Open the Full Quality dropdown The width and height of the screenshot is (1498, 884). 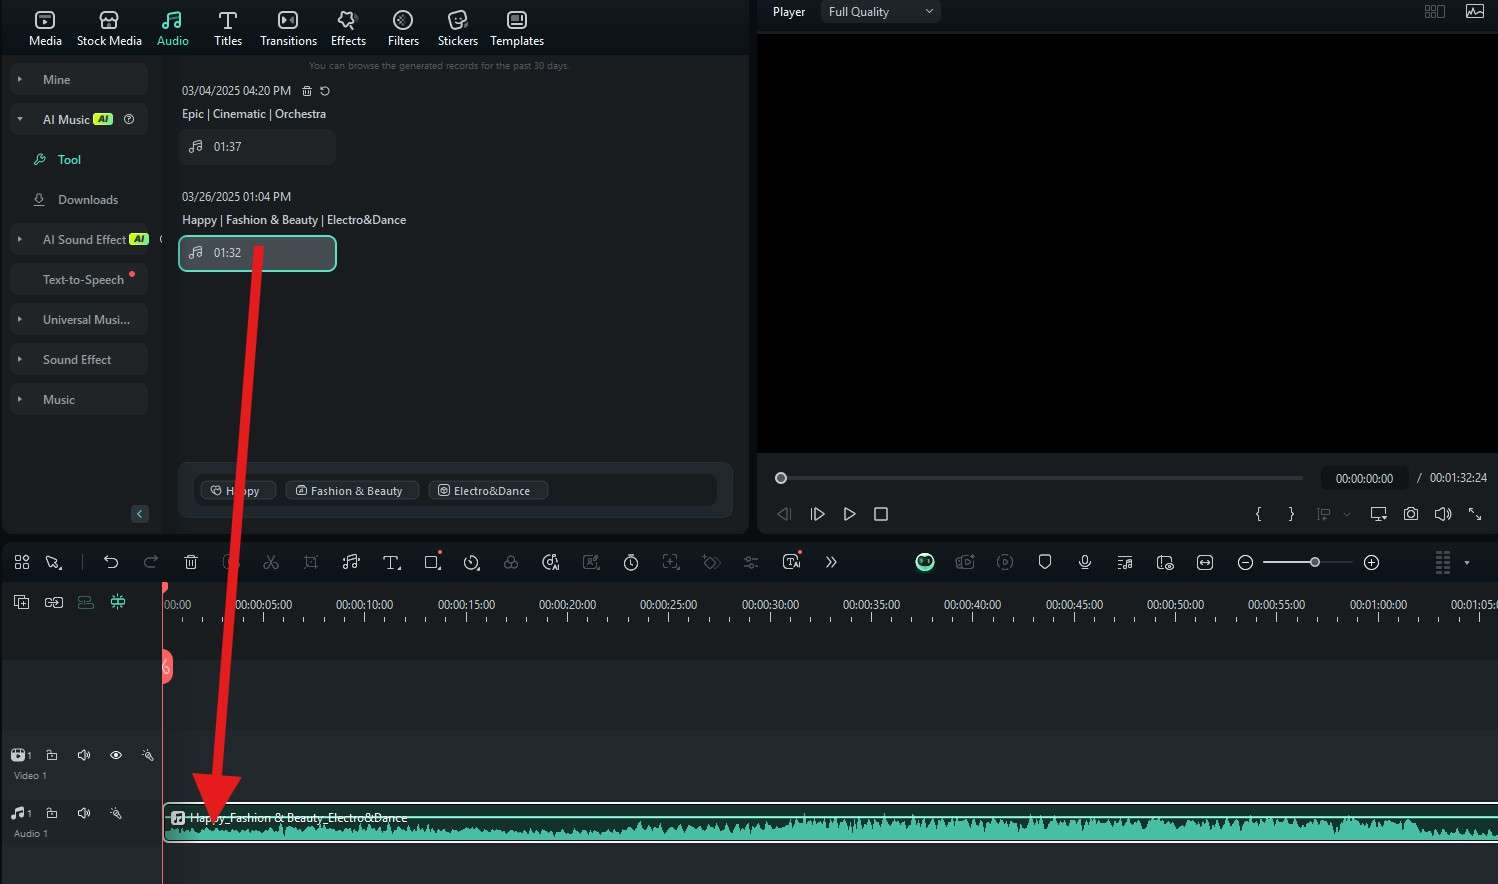[x=881, y=12]
